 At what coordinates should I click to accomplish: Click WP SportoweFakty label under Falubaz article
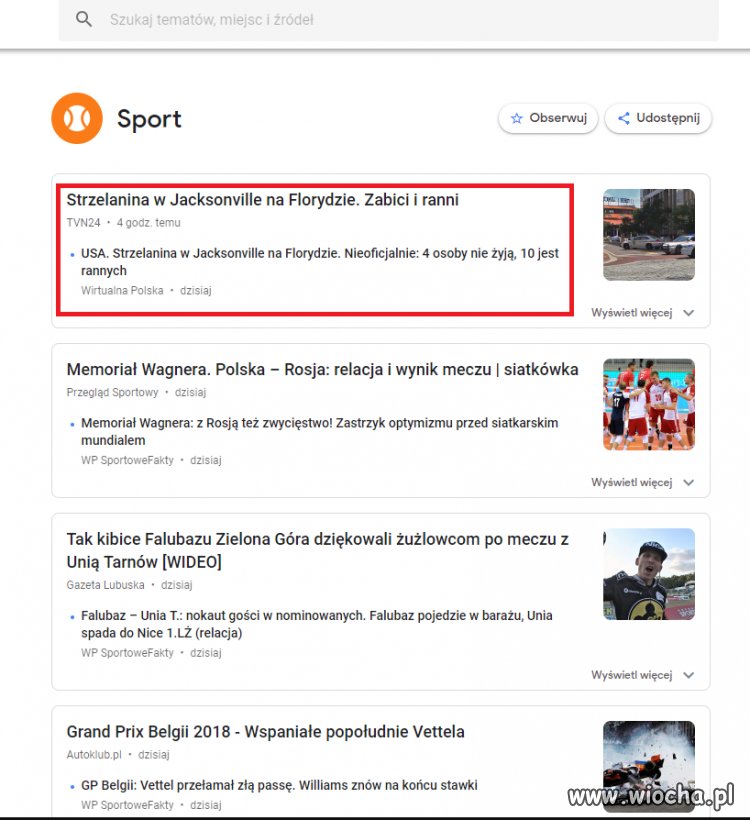[x=127, y=653]
